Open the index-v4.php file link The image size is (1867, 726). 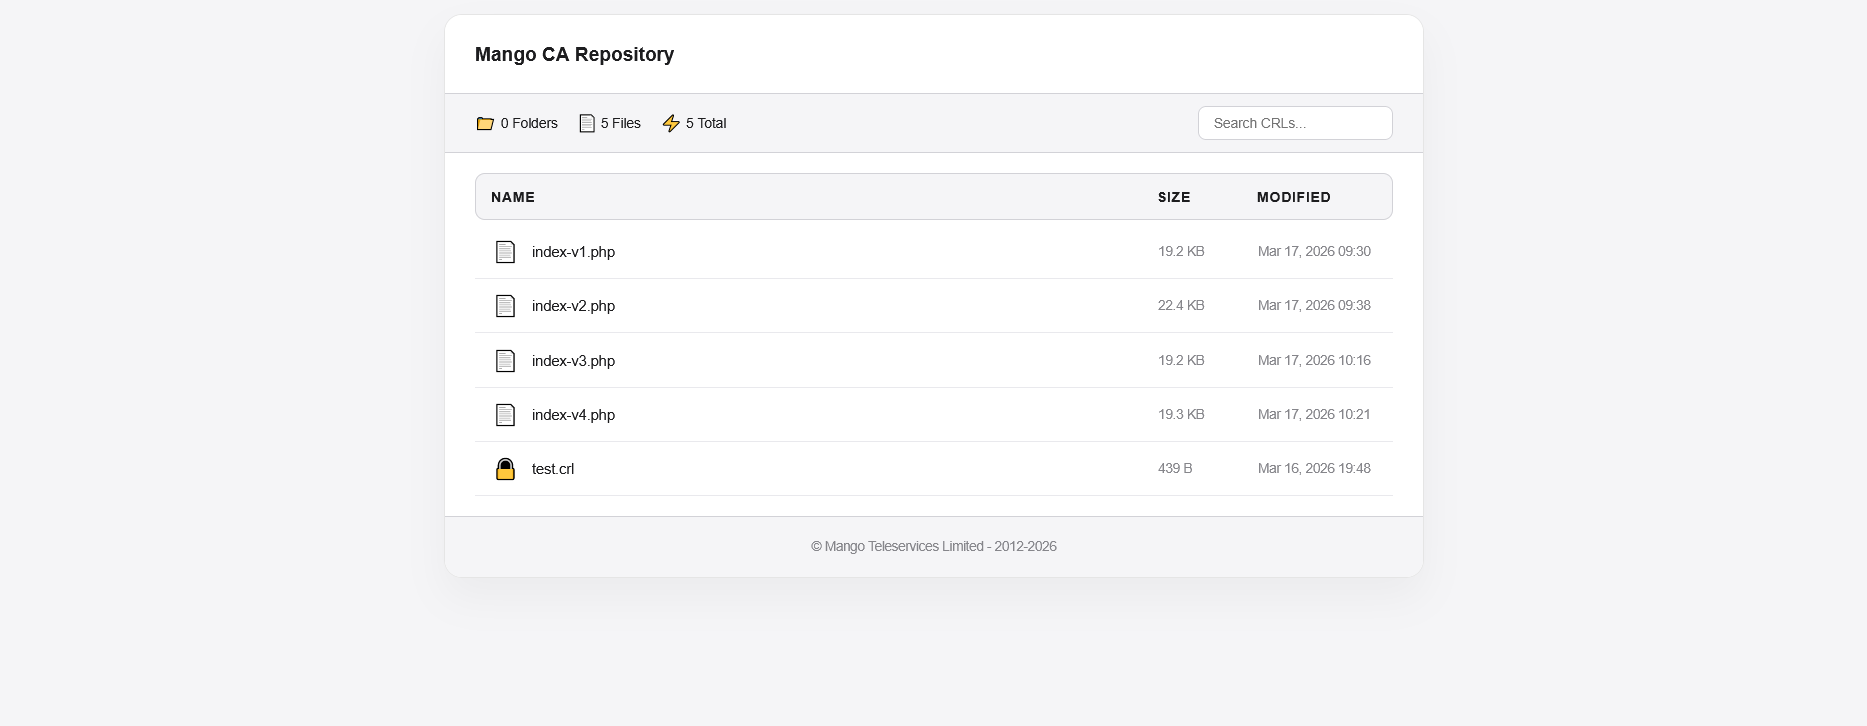point(573,415)
